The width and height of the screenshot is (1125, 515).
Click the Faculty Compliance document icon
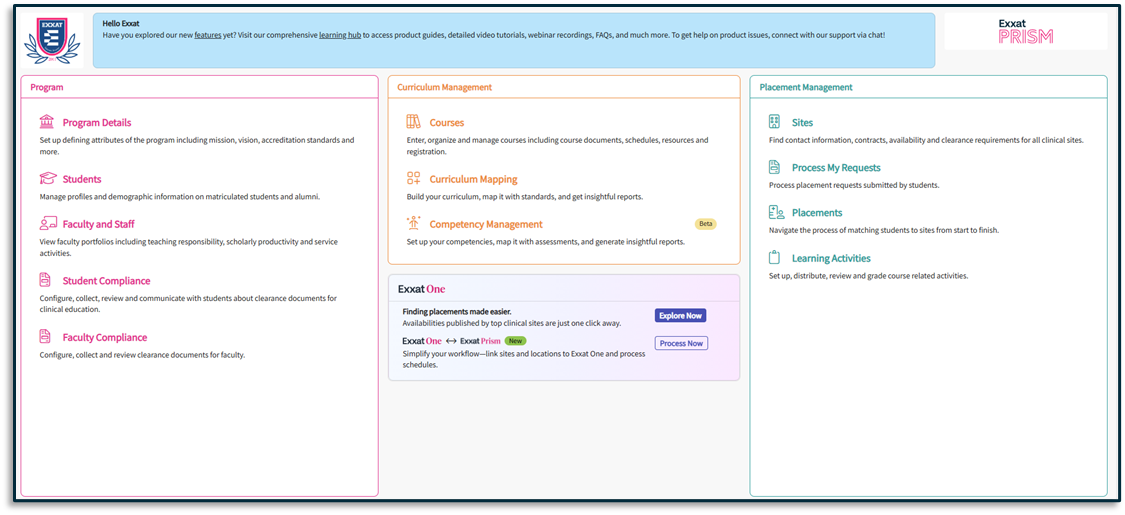pos(46,337)
